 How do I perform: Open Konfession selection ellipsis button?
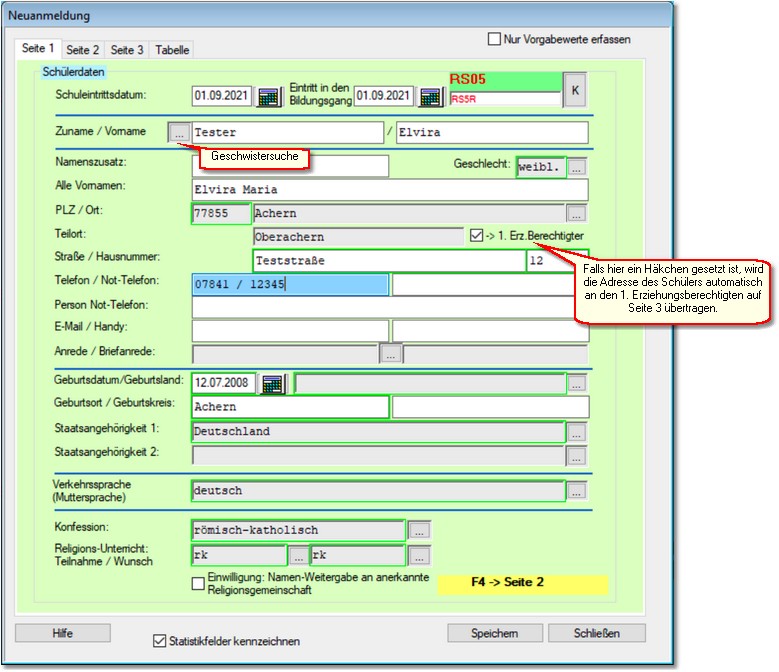(x=421, y=530)
